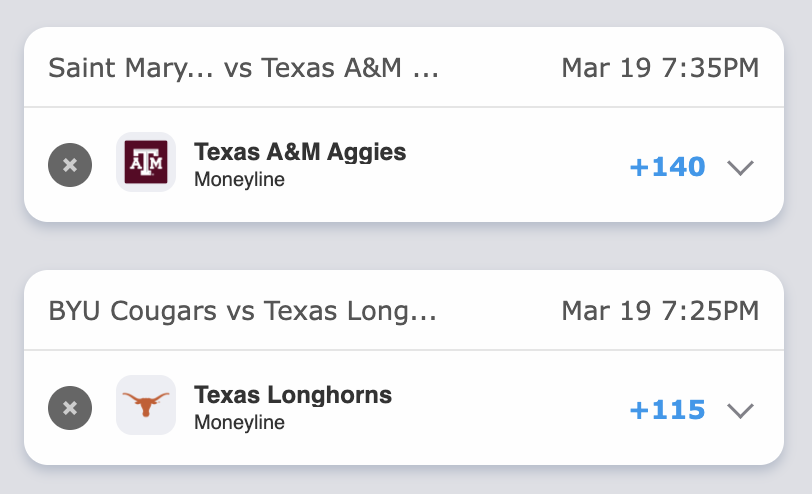Image resolution: width=812 pixels, height=494 pixels.
Task: Click the Mar 19 7:35PM game time
Action: pos(660,68)
